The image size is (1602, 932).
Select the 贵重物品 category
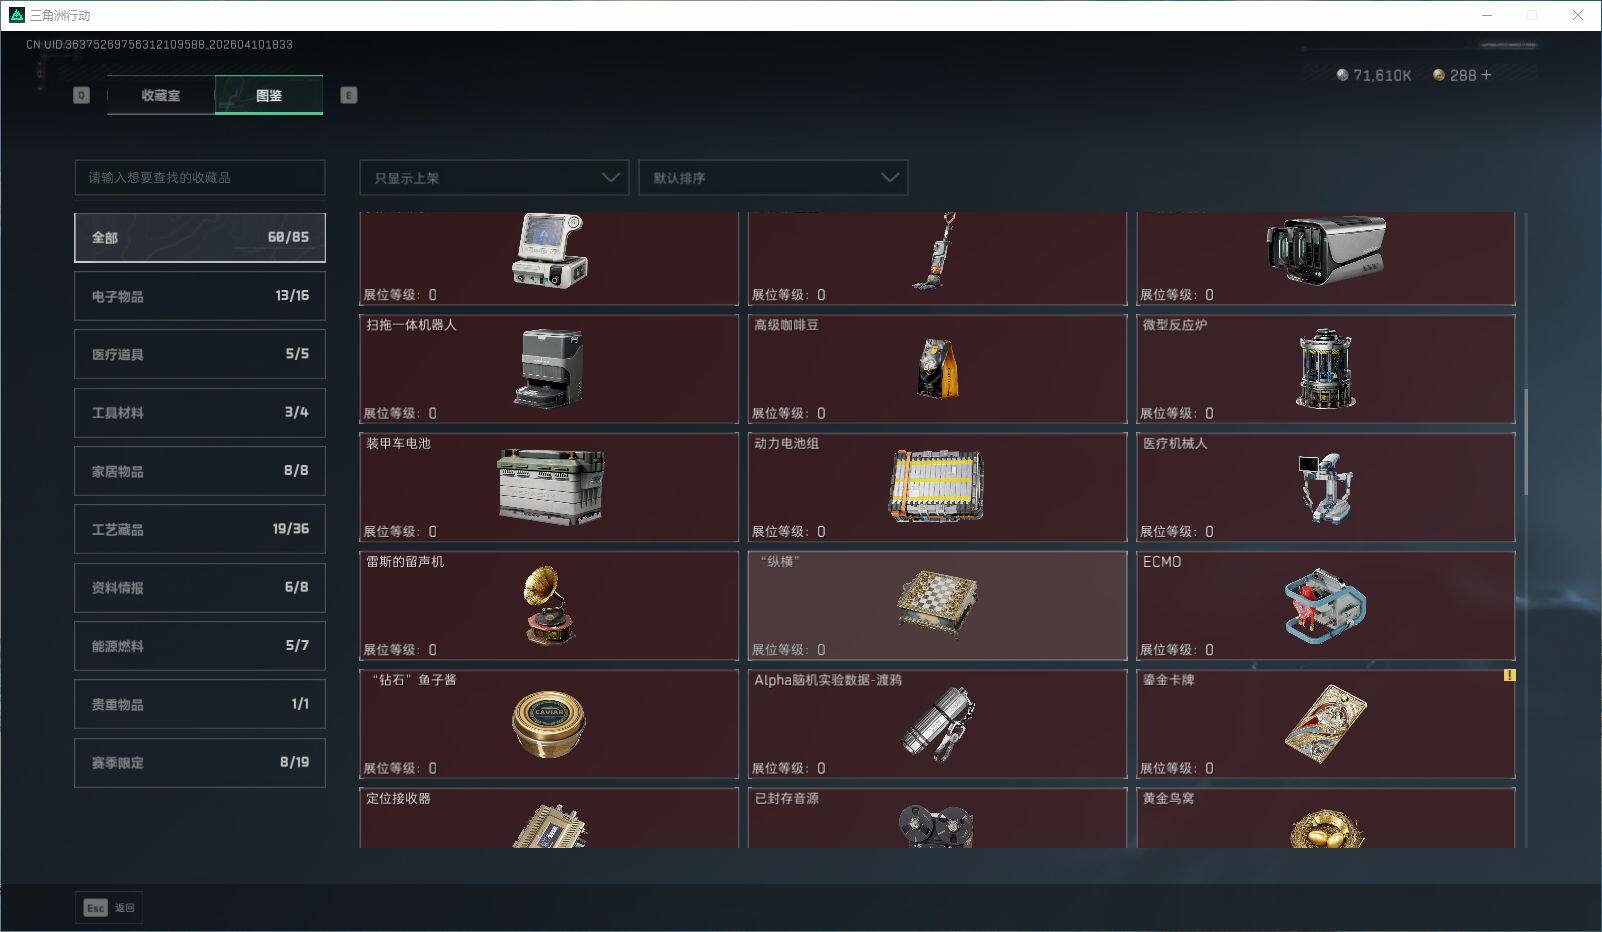click(x=200, y=704)
